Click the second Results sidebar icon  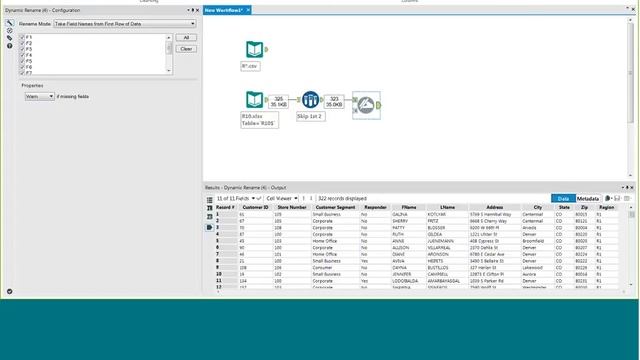209,208
